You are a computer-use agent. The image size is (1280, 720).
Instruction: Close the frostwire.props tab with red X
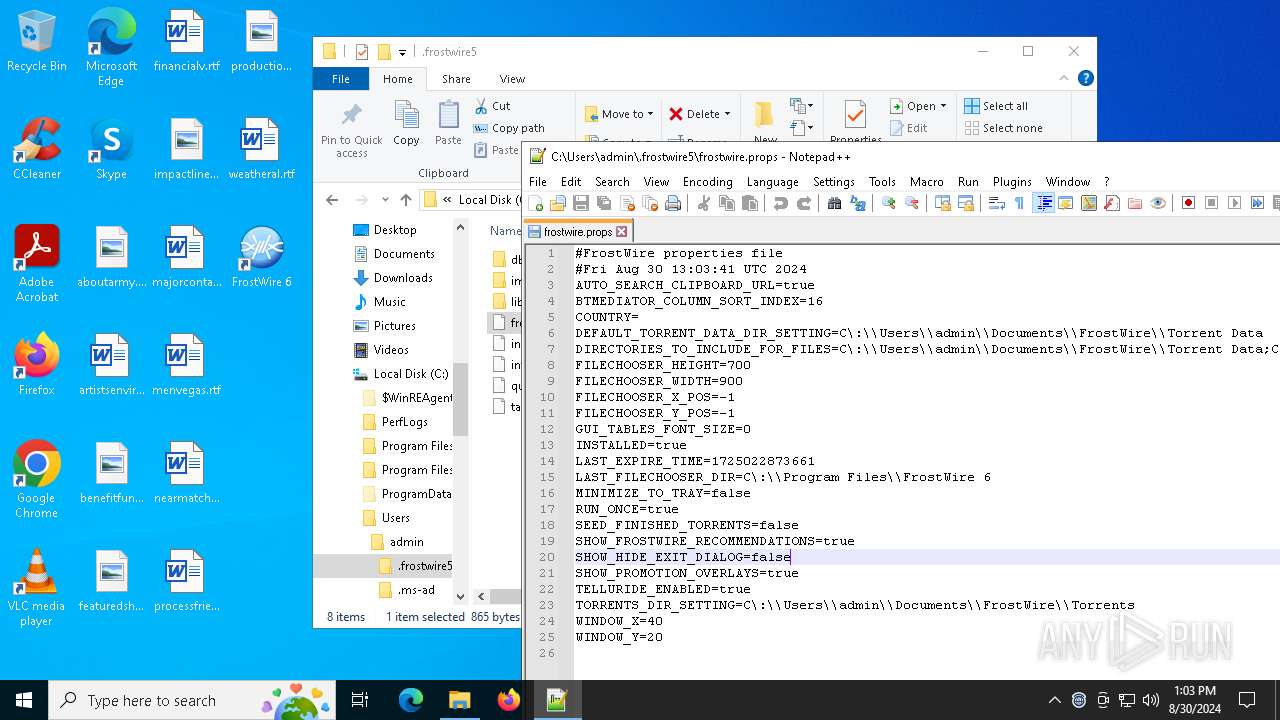tap(621, 232)
